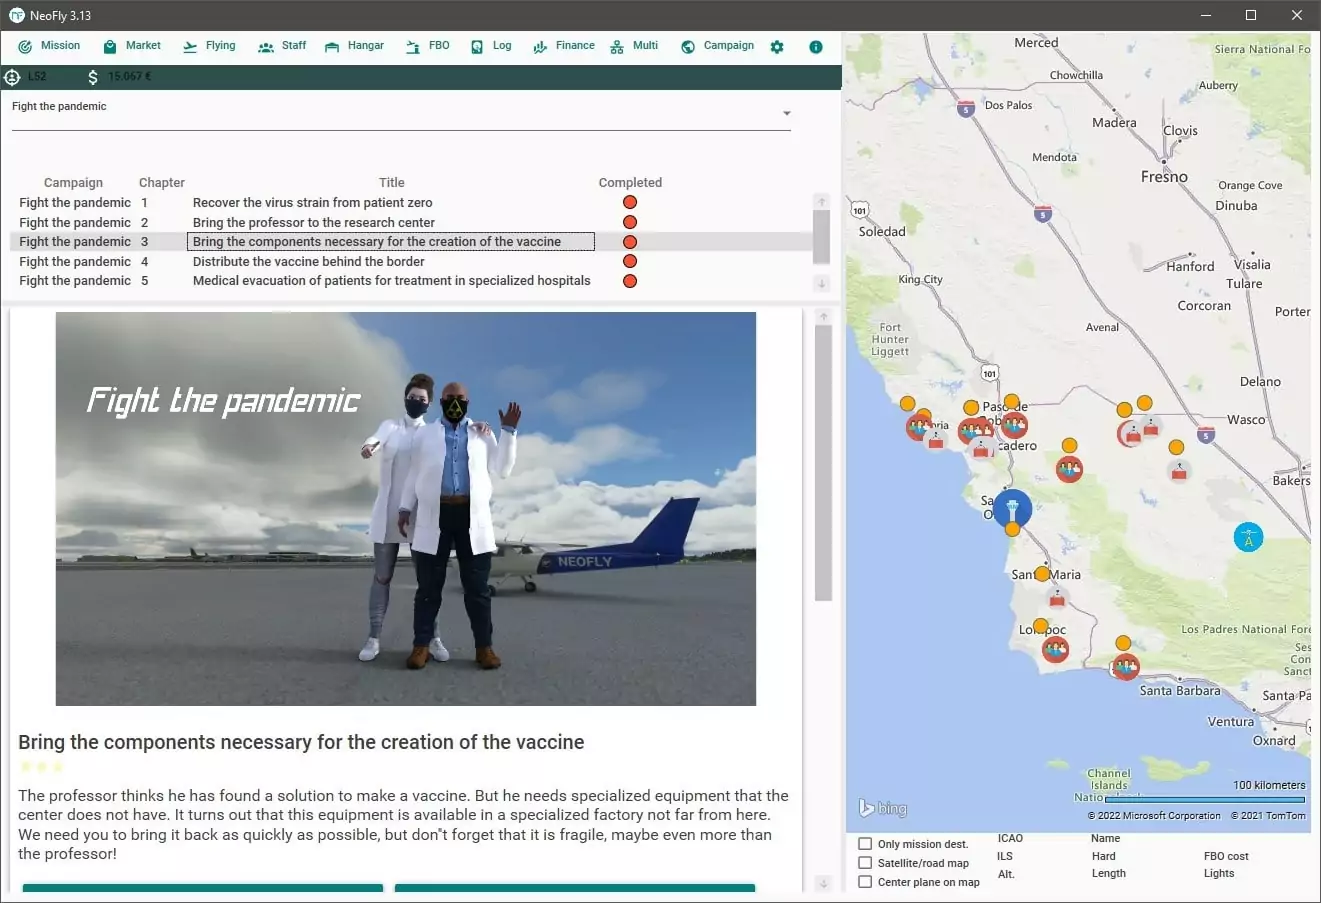Toggle Satellite/road map checkbox
1321x903 pixels.
click(866, 863)
